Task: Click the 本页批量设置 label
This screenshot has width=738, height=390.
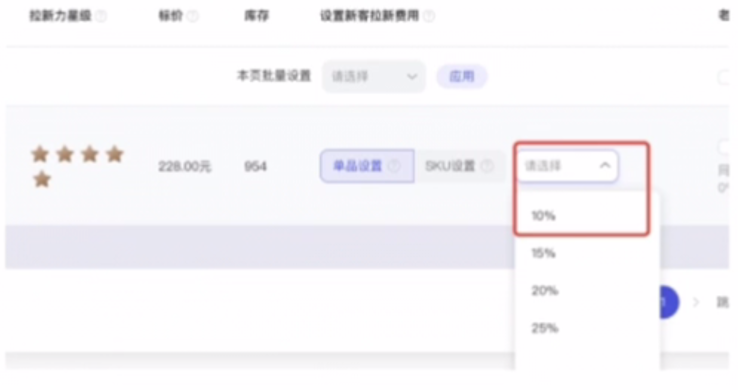Action: point(274,76)
